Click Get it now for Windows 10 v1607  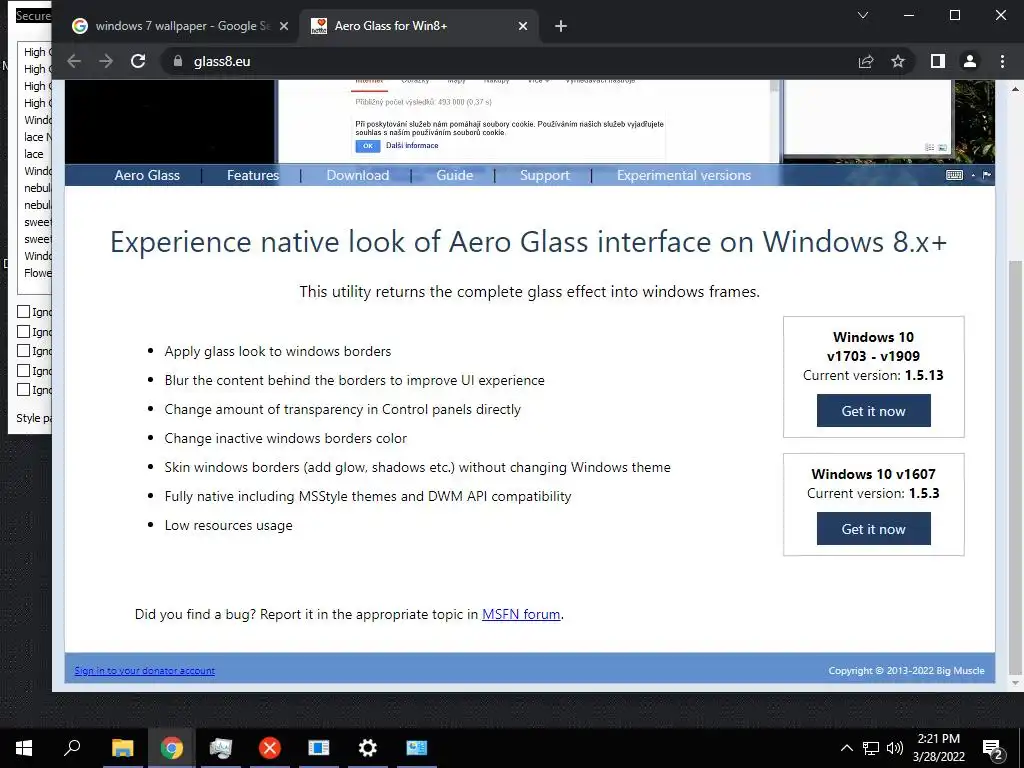click(873, 529)
